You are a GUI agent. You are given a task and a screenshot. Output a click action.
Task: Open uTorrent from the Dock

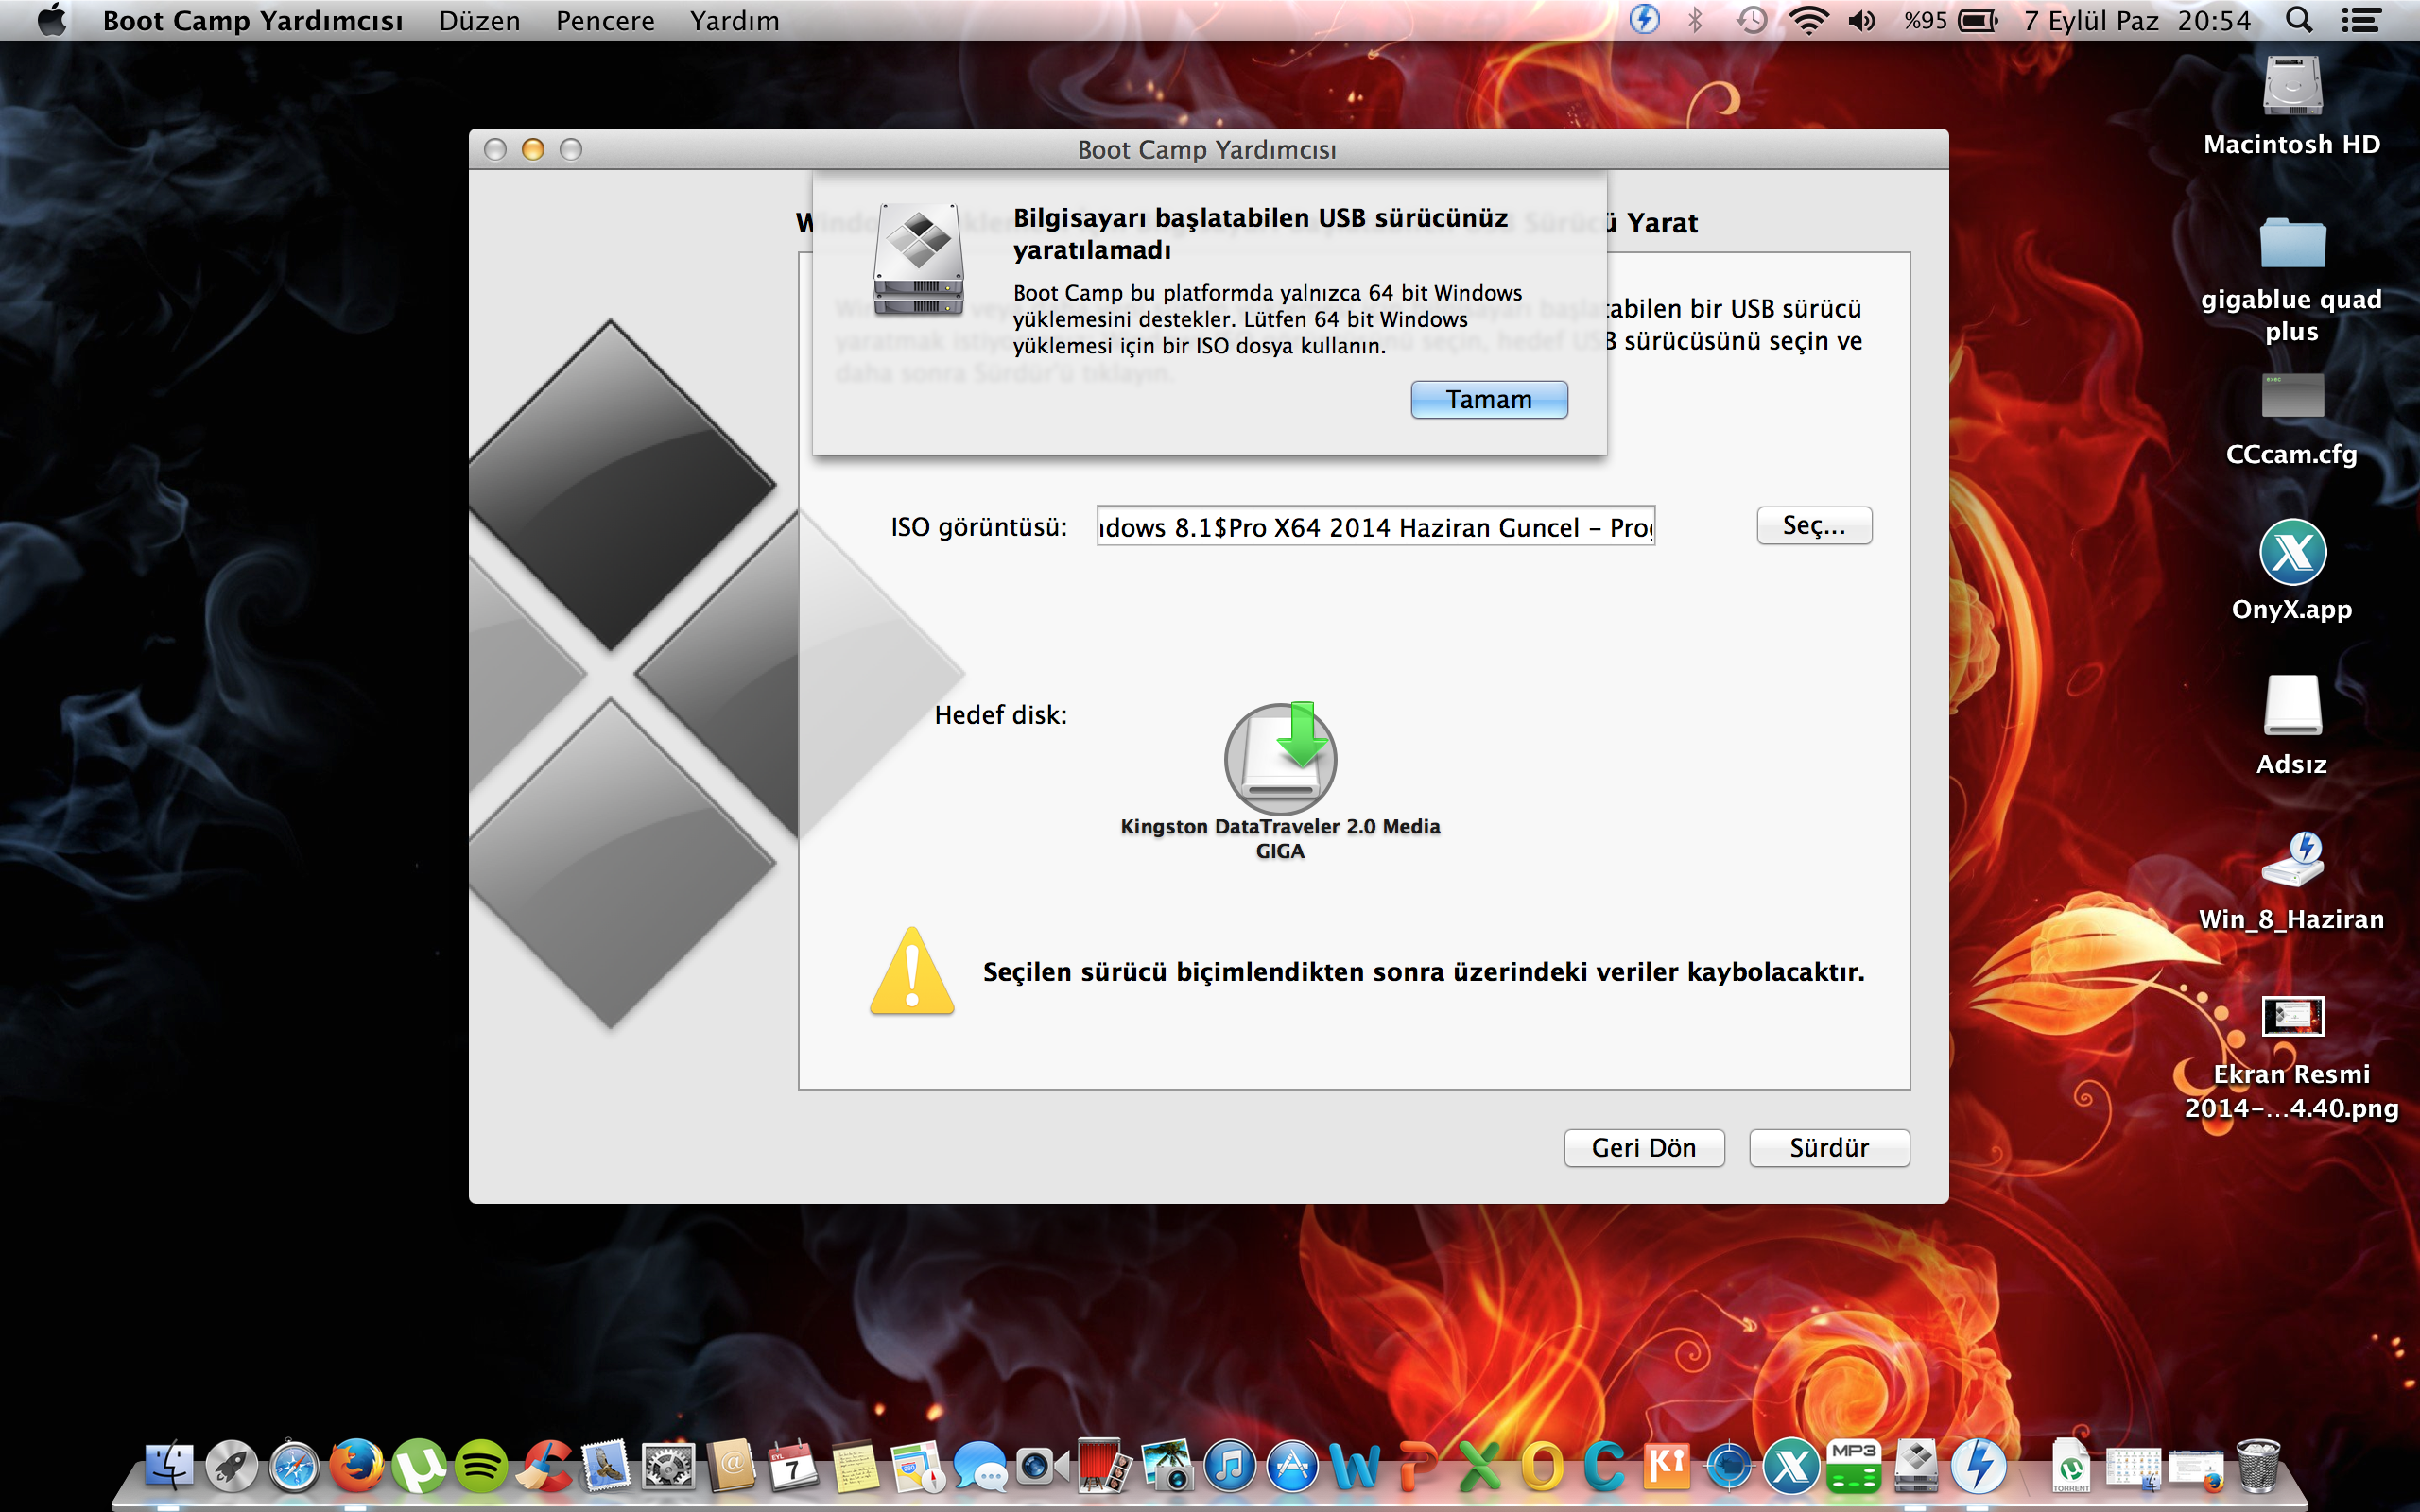419,1467
